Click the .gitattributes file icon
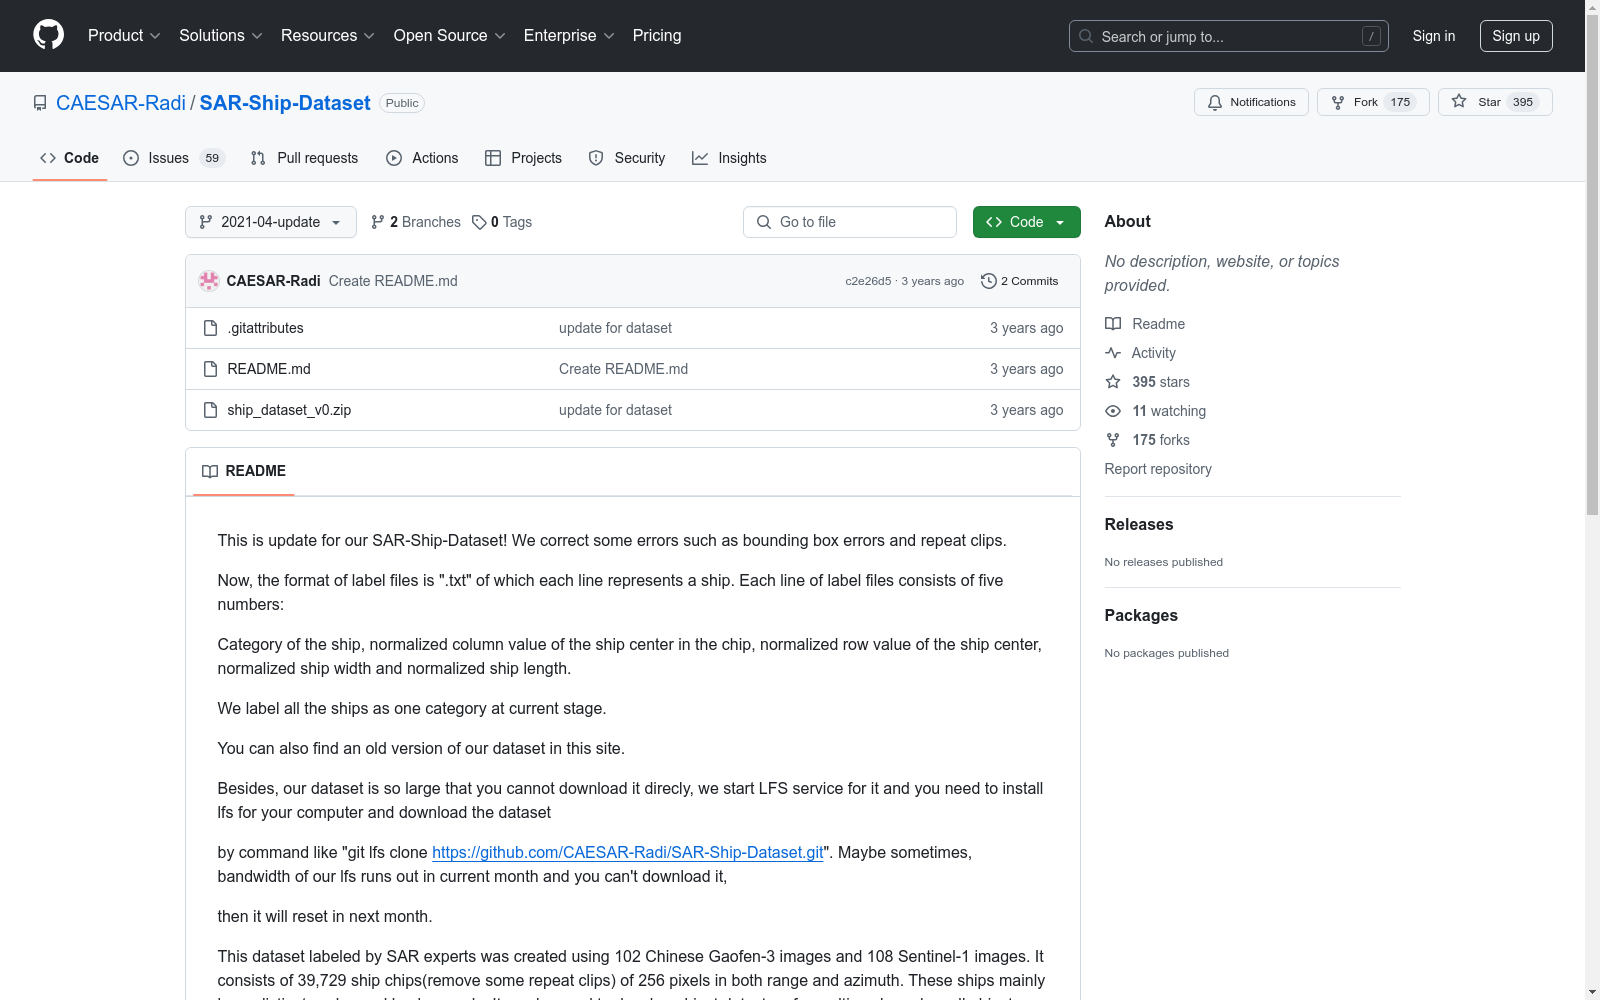 tap(210, 328)
